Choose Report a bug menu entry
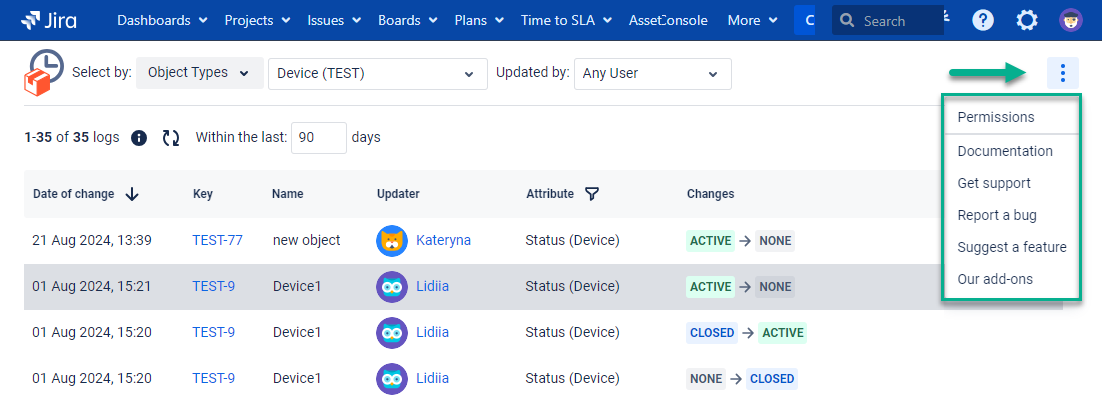This screenshot has height=401, width=1102. coord(997,215)
